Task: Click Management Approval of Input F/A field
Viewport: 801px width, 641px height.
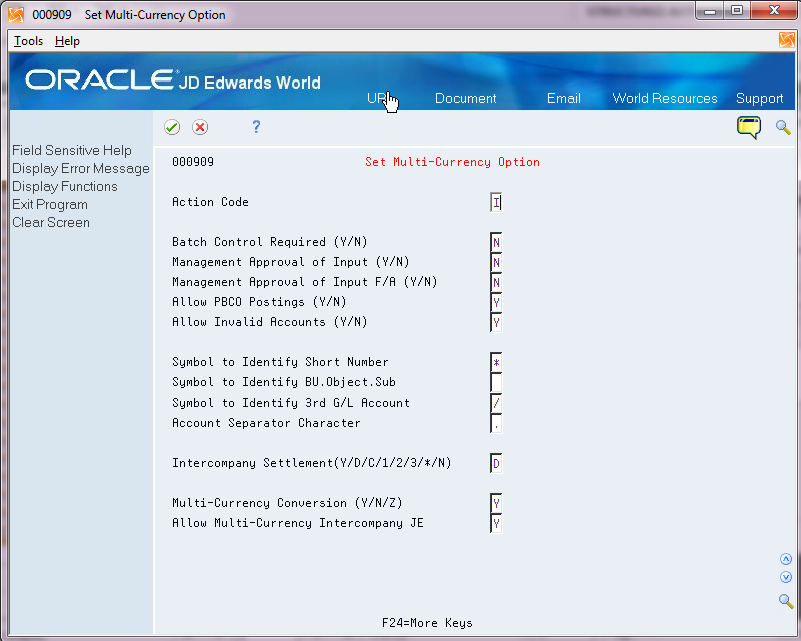Action: tap(496, 282)
